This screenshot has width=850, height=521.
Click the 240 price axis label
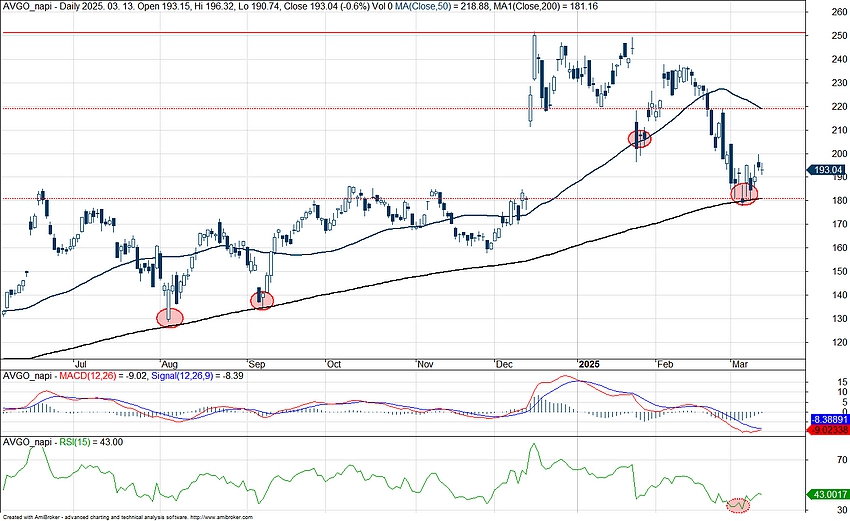pos(839,60)
